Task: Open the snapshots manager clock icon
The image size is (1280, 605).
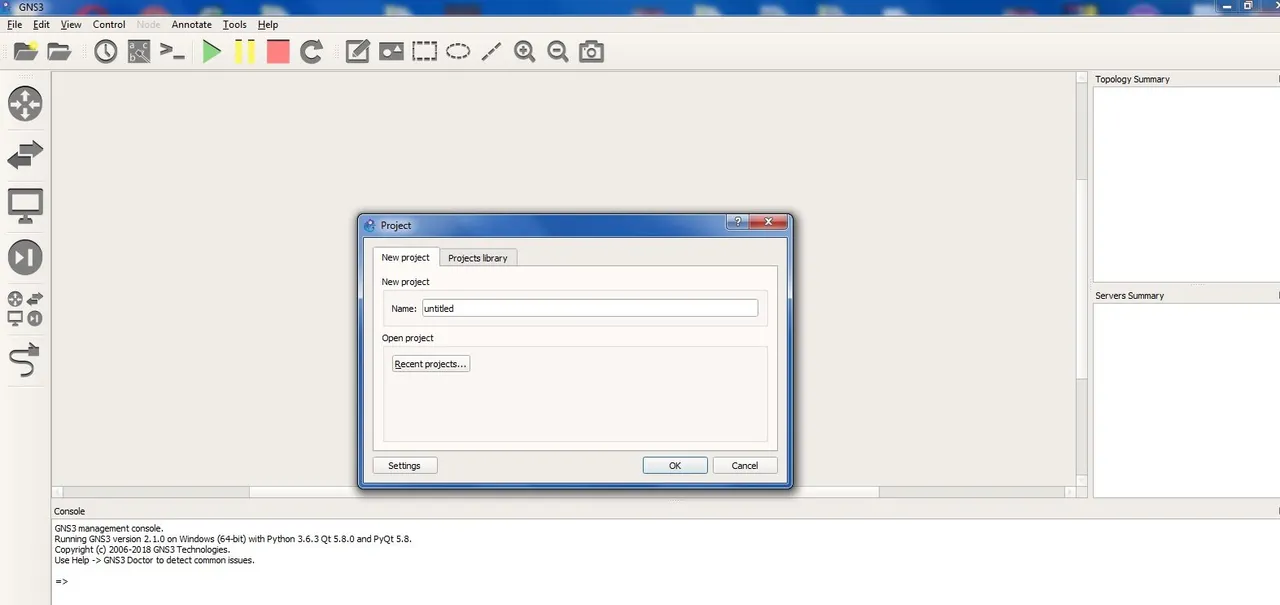Action: [106, 51]
